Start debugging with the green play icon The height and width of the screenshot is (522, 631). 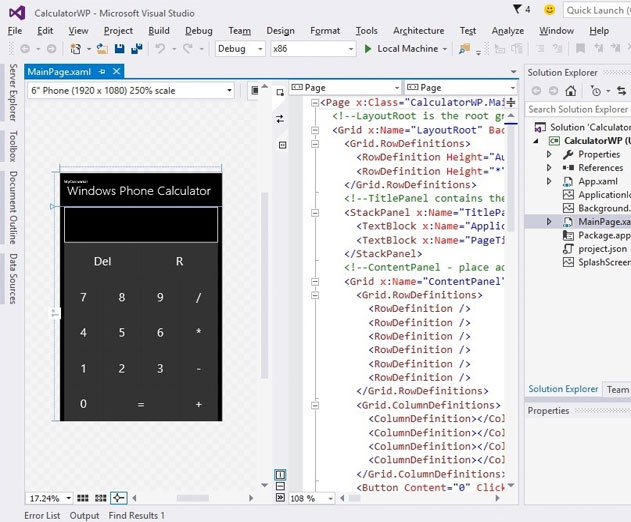(367, 49)
